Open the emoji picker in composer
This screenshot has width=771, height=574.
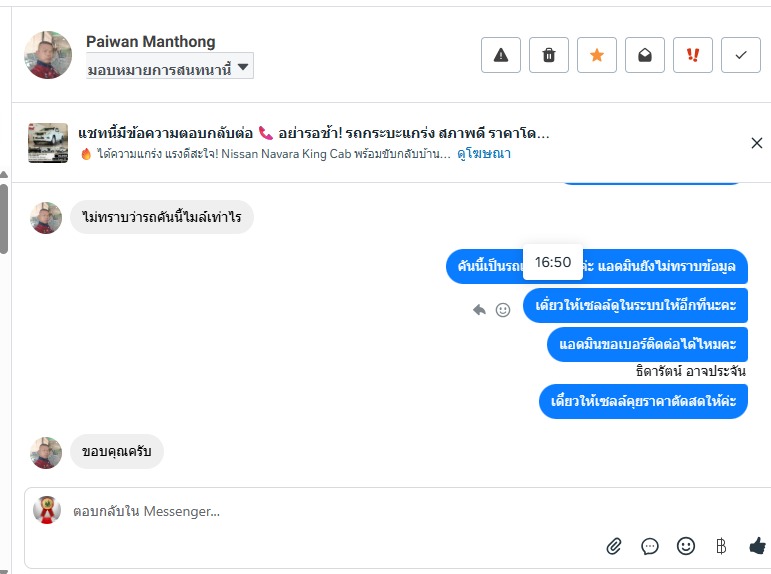point(686,546)
